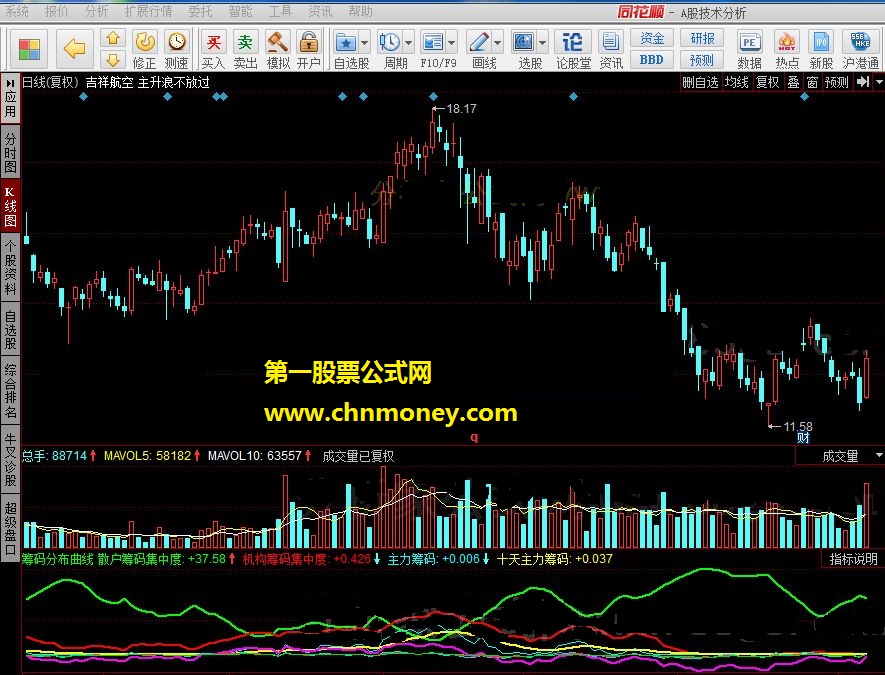Open the 扩展行情 menu
This screenshot has width=885, height=675.
(x=148, y=11)
